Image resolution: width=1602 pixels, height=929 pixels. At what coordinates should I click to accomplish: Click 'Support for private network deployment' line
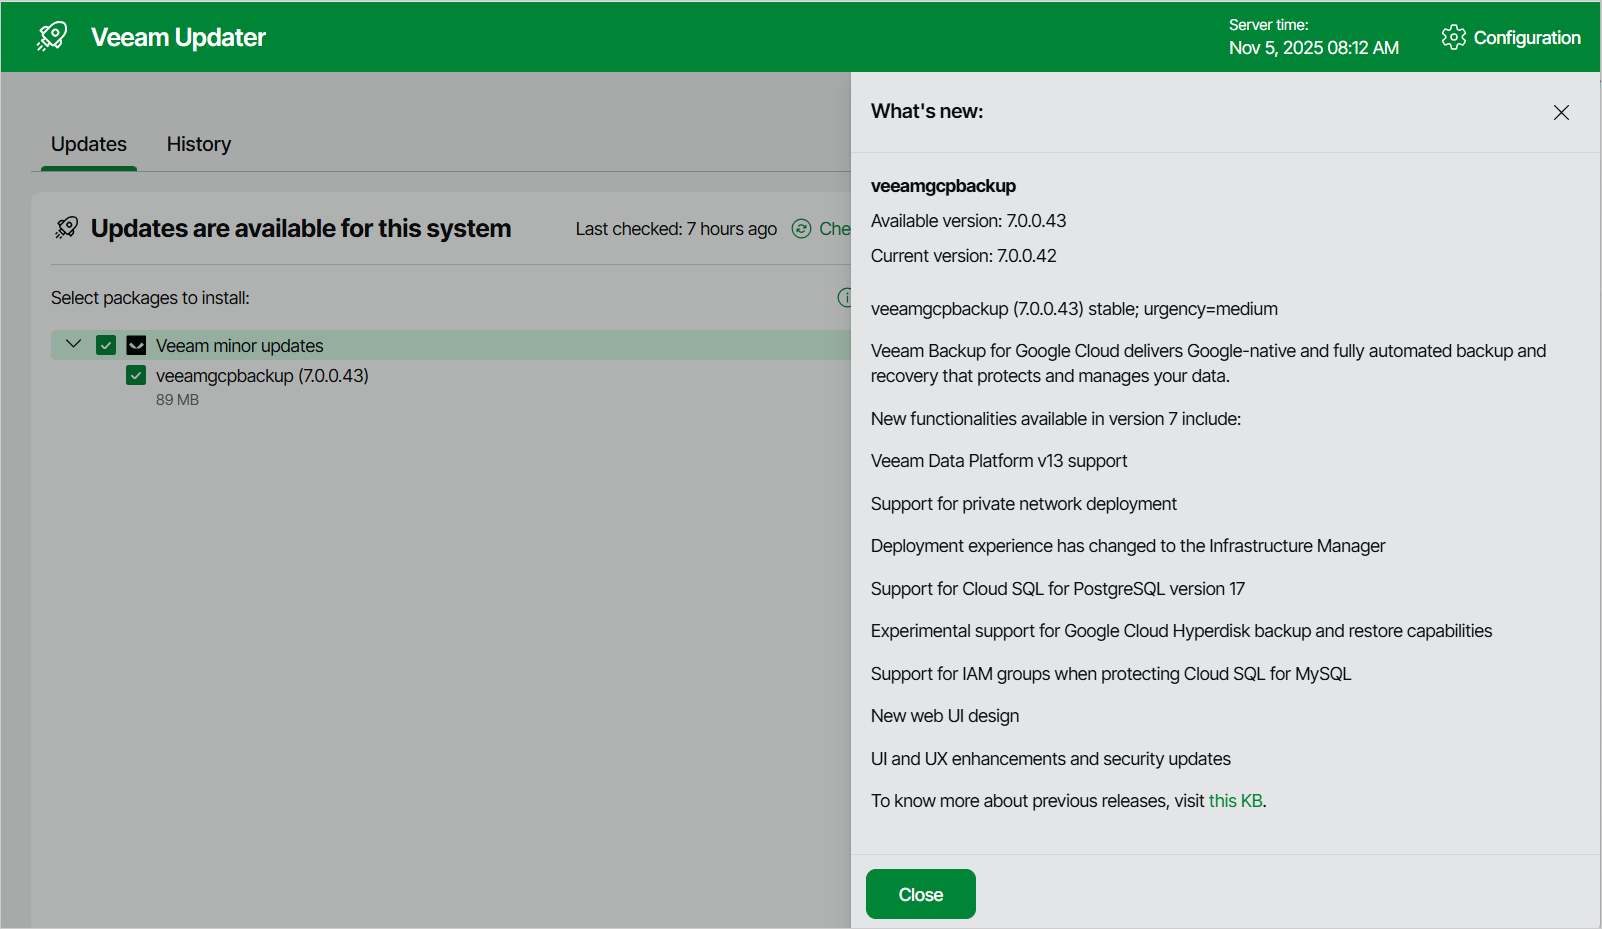click(1023, 504)
